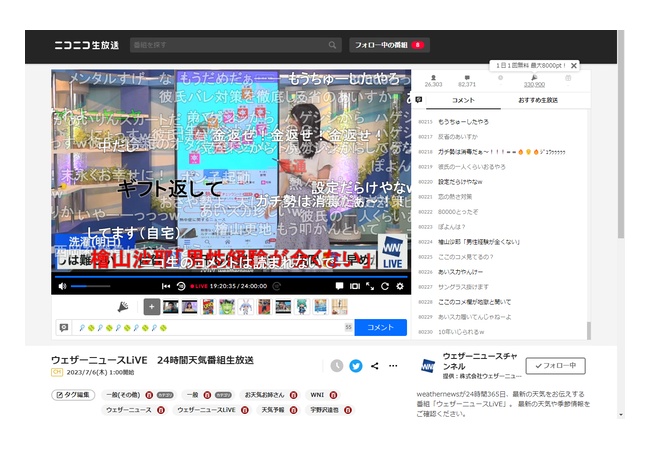Open the WNI tag
This screenshot has width=650, height=450.
[x=317, y=395]
